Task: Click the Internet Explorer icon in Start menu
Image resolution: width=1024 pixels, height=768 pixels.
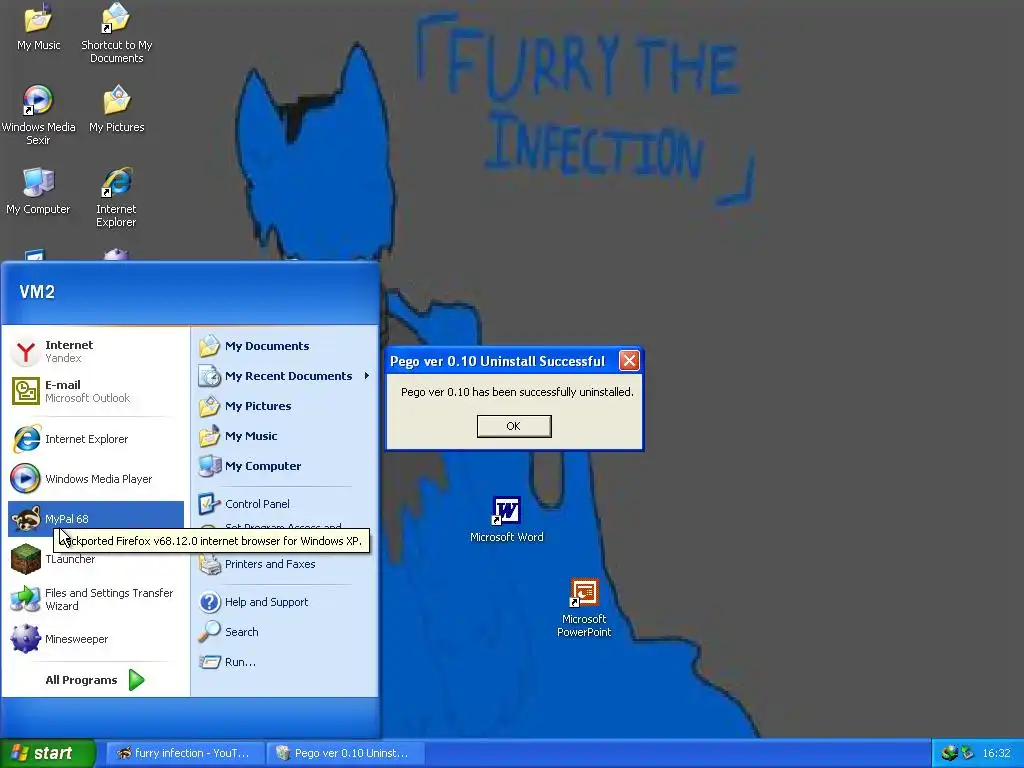Action: pyautogui.click(x=25, y=439)
